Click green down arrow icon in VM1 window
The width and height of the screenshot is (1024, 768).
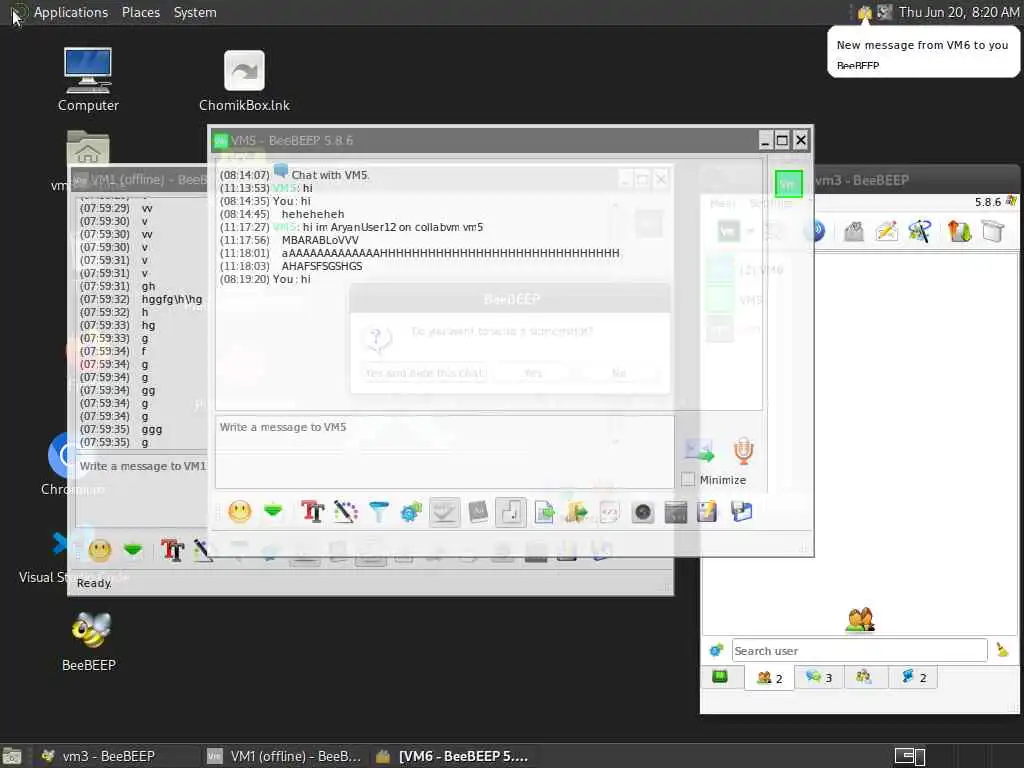coord(133,551)
